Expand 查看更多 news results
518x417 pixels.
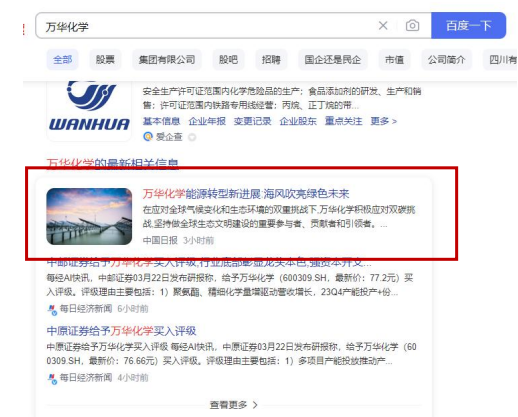pos(234,405)
